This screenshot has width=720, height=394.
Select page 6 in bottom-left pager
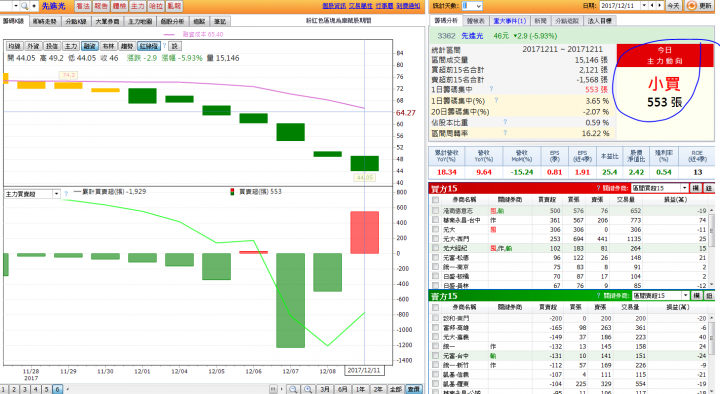click(x=57, y=389)
